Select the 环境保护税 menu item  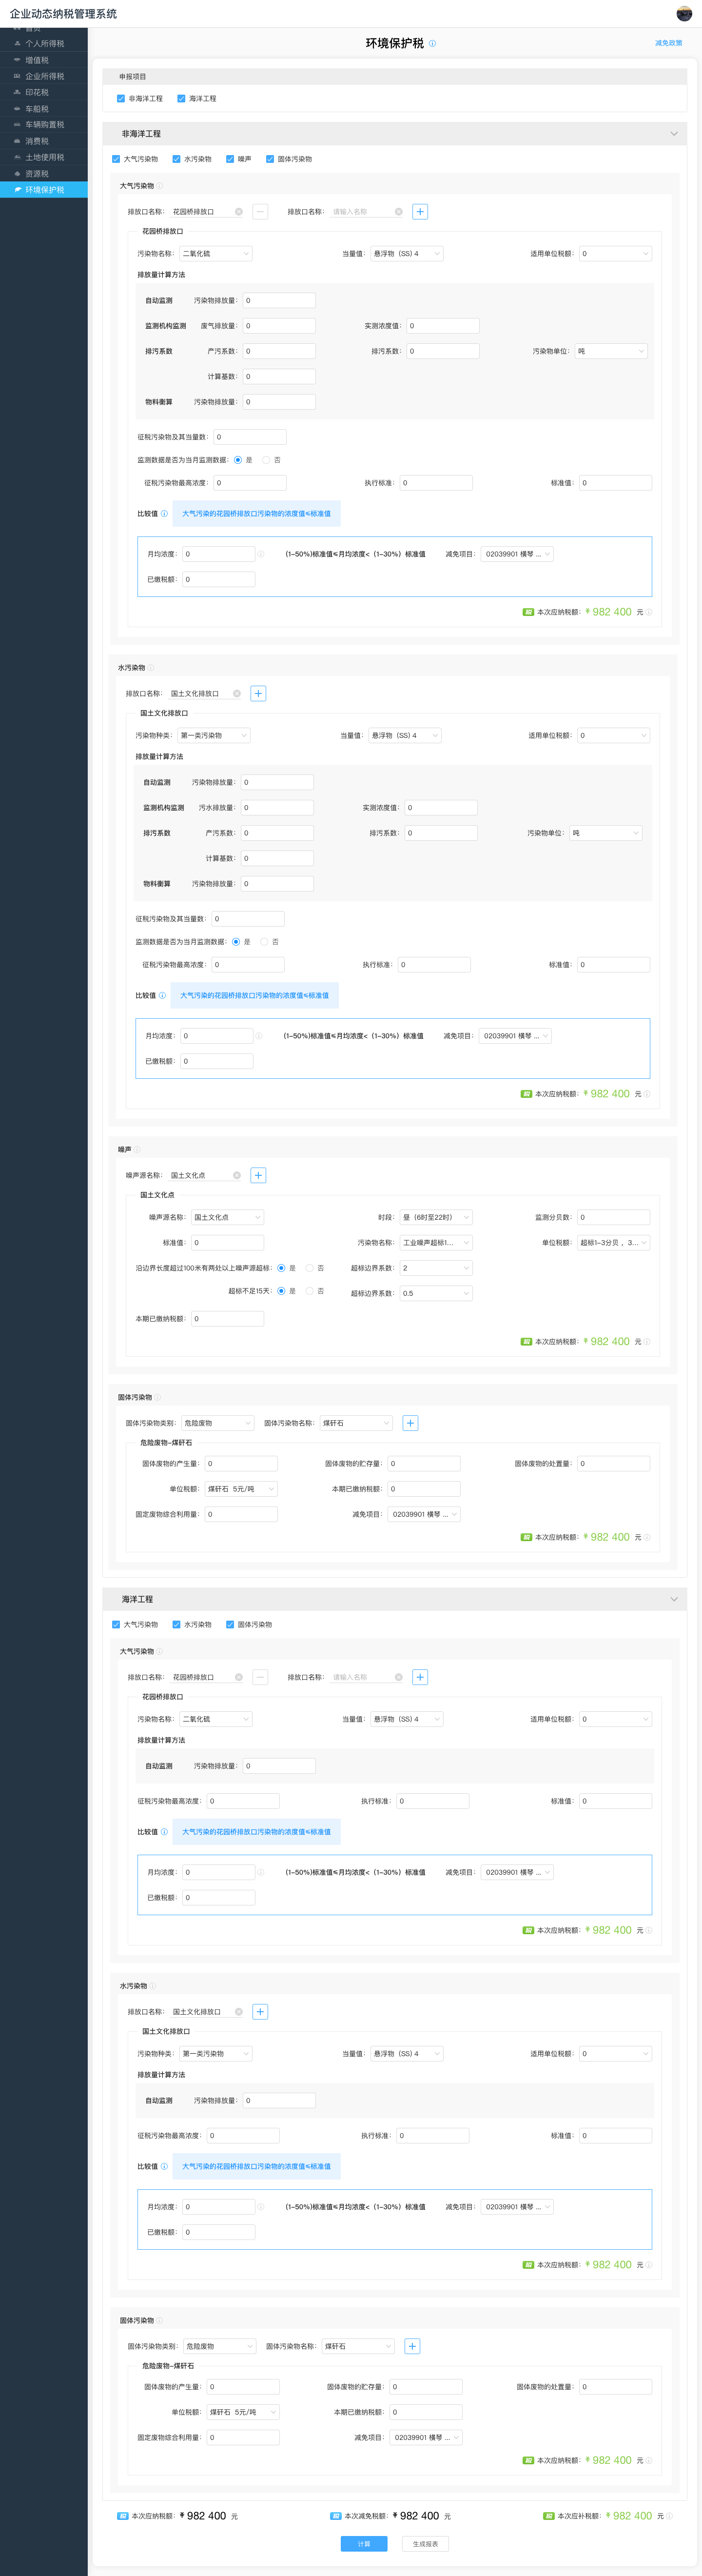click(x=44, y=190)
